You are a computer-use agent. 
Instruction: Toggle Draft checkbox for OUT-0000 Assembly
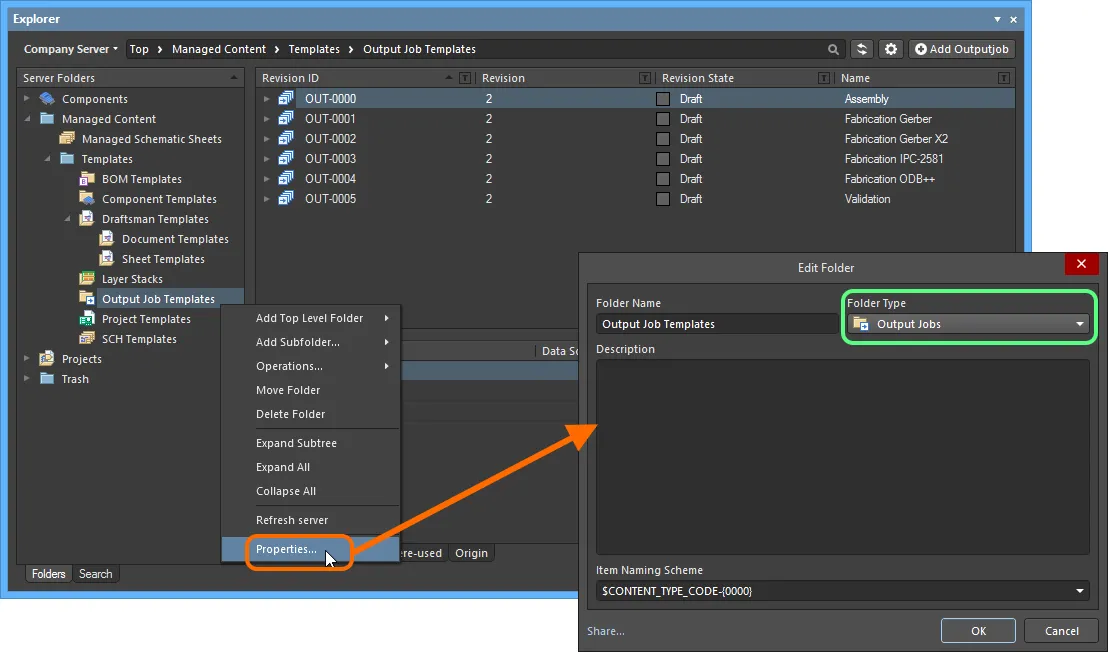pyautogui.click(x=663, y=99)
